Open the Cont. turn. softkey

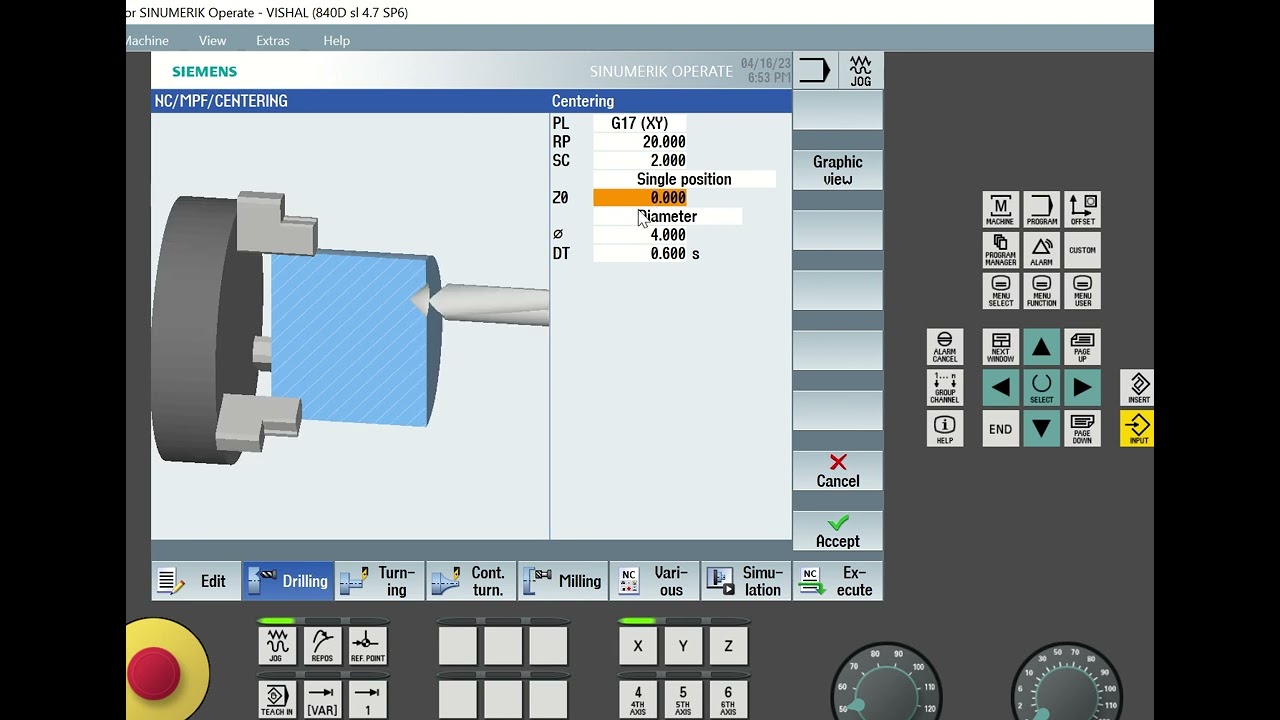coord(472,581)
